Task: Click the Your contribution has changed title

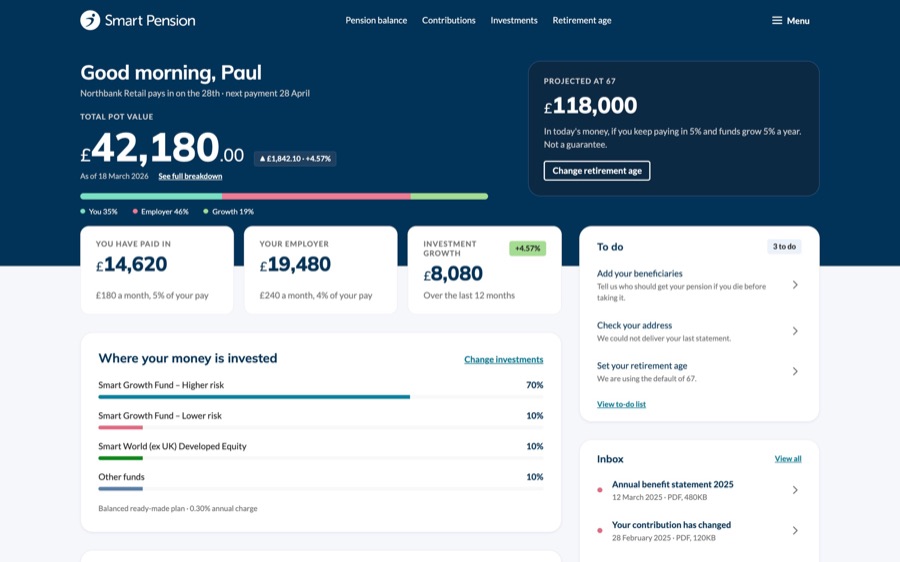Action: pyautogui.click(x=671, y=525)
